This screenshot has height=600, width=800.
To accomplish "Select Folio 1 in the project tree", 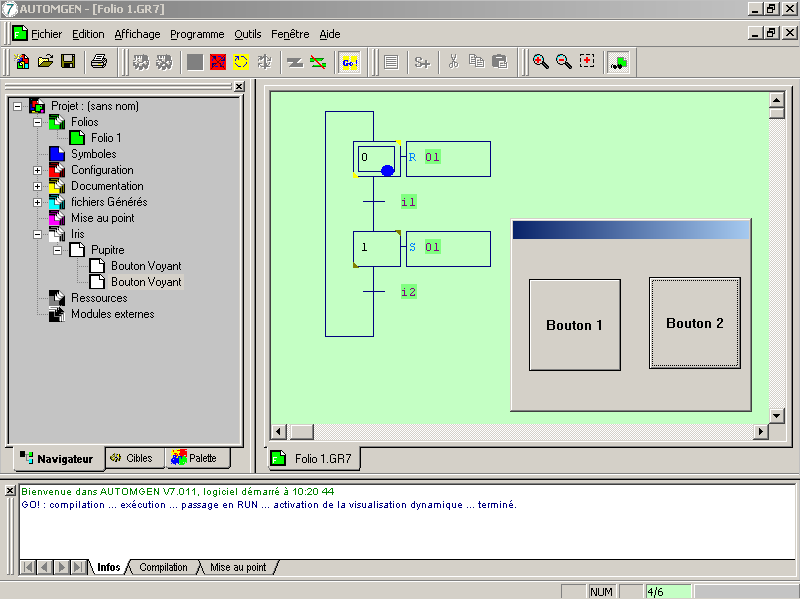I will click(106, 138).
